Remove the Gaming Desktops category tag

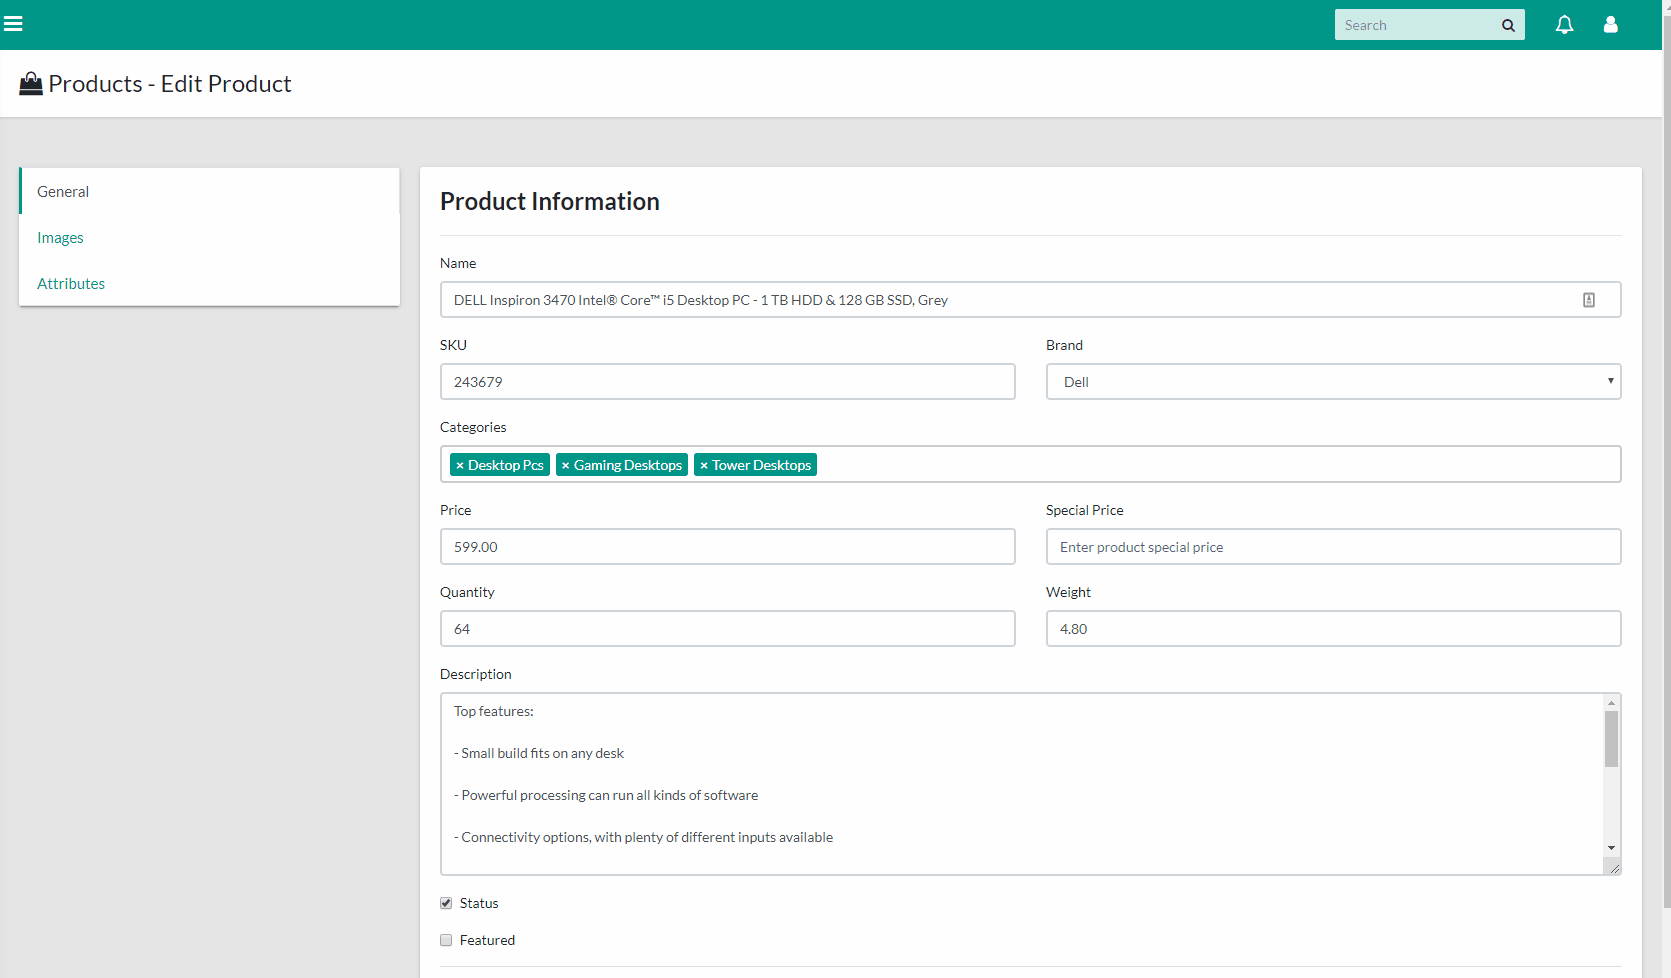point(567,464)
